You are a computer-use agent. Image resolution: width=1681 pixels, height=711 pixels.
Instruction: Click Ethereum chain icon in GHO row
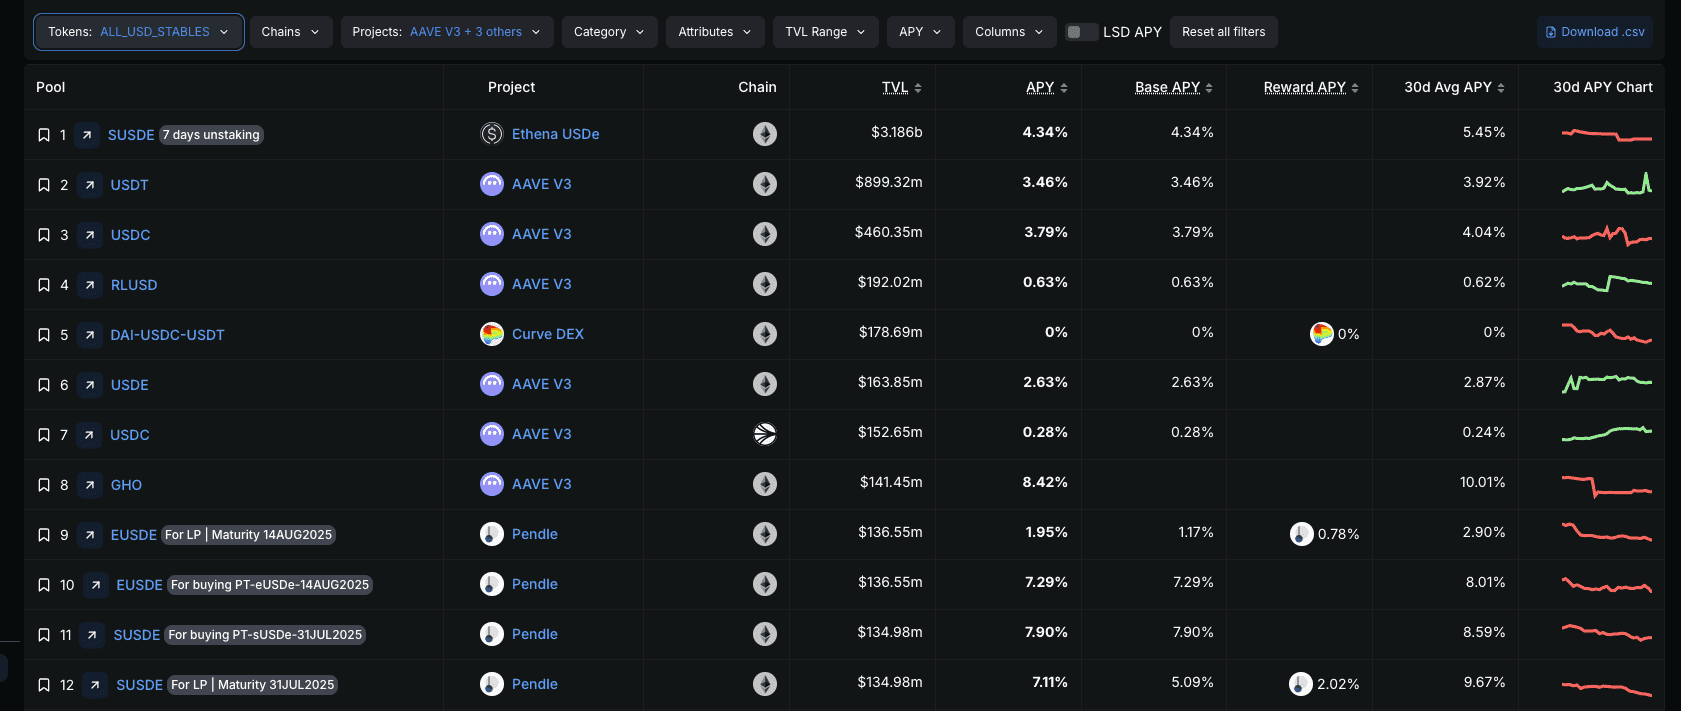pos(765,484)
